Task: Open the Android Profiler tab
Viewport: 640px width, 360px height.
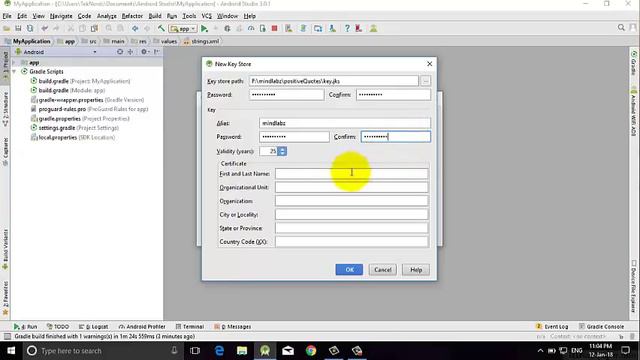Action: pyautogui.click(x=142, y=327)
